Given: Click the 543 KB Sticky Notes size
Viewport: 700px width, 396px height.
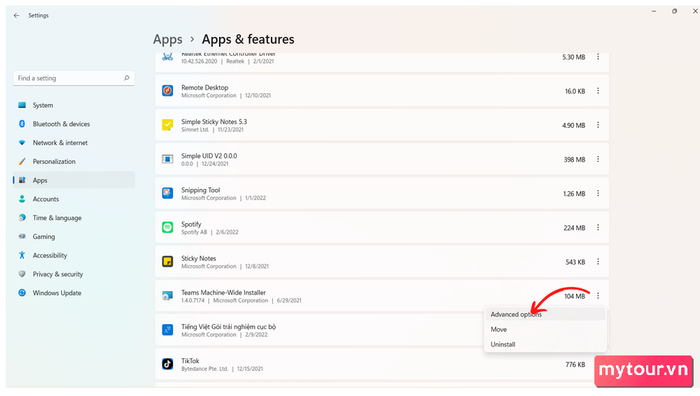Looking at the screenshot, I should coord(575,262).
